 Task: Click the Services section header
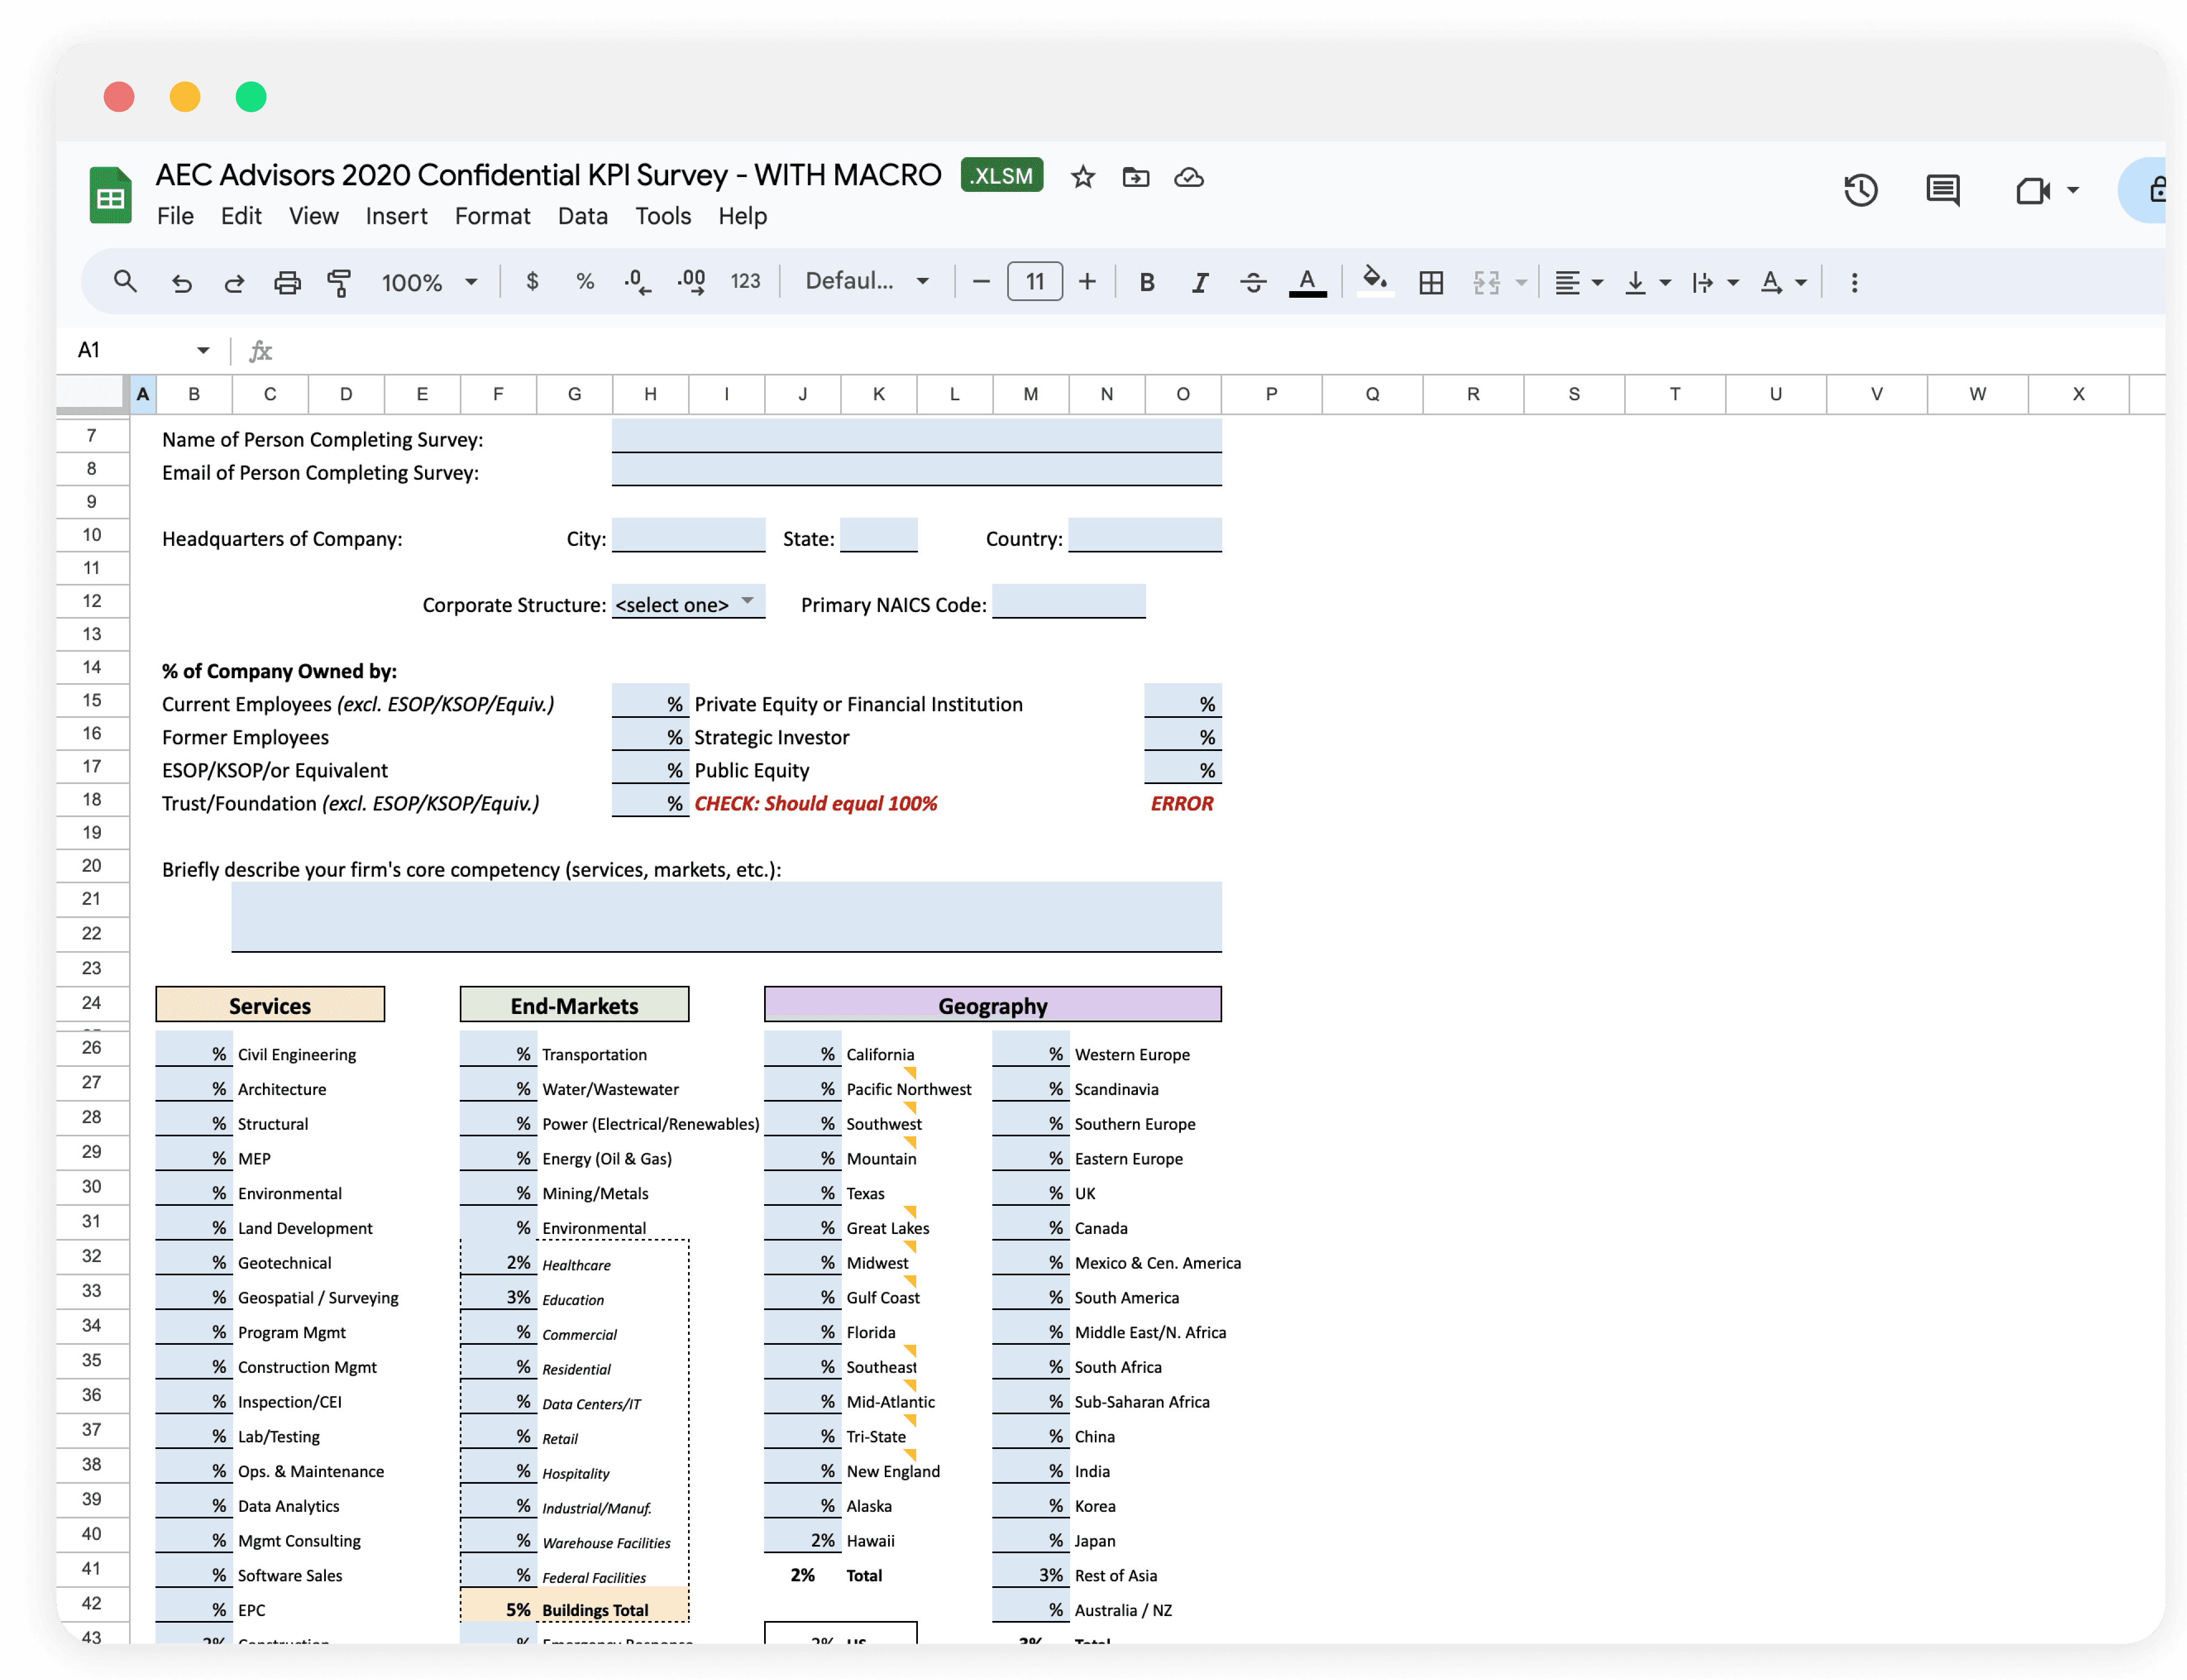pos(270,1005)
